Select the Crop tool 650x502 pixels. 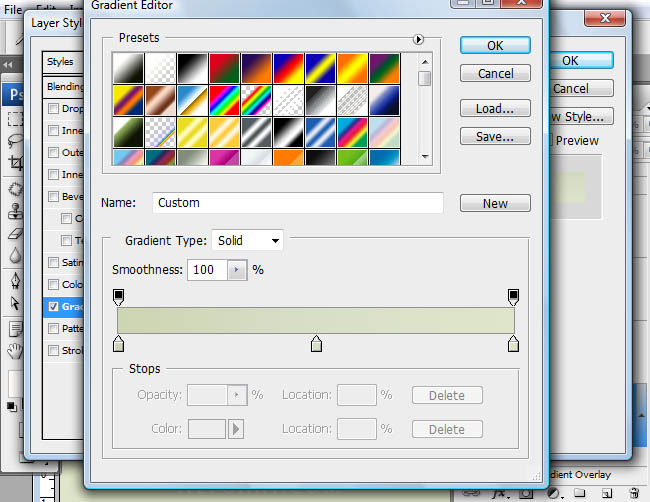tap(15, 162)
